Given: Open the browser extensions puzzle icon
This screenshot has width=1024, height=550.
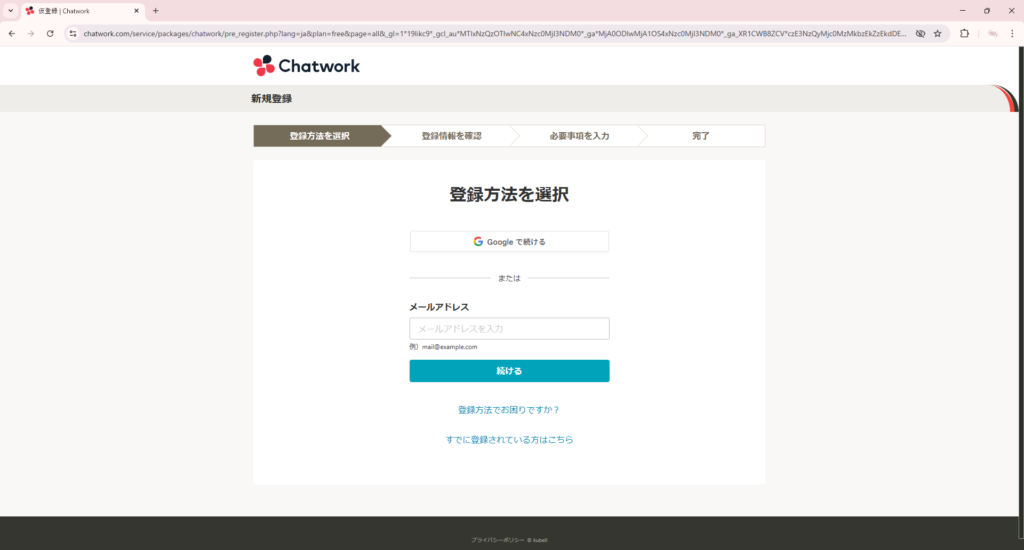Looking at the screenshot, I should (964, 33).
